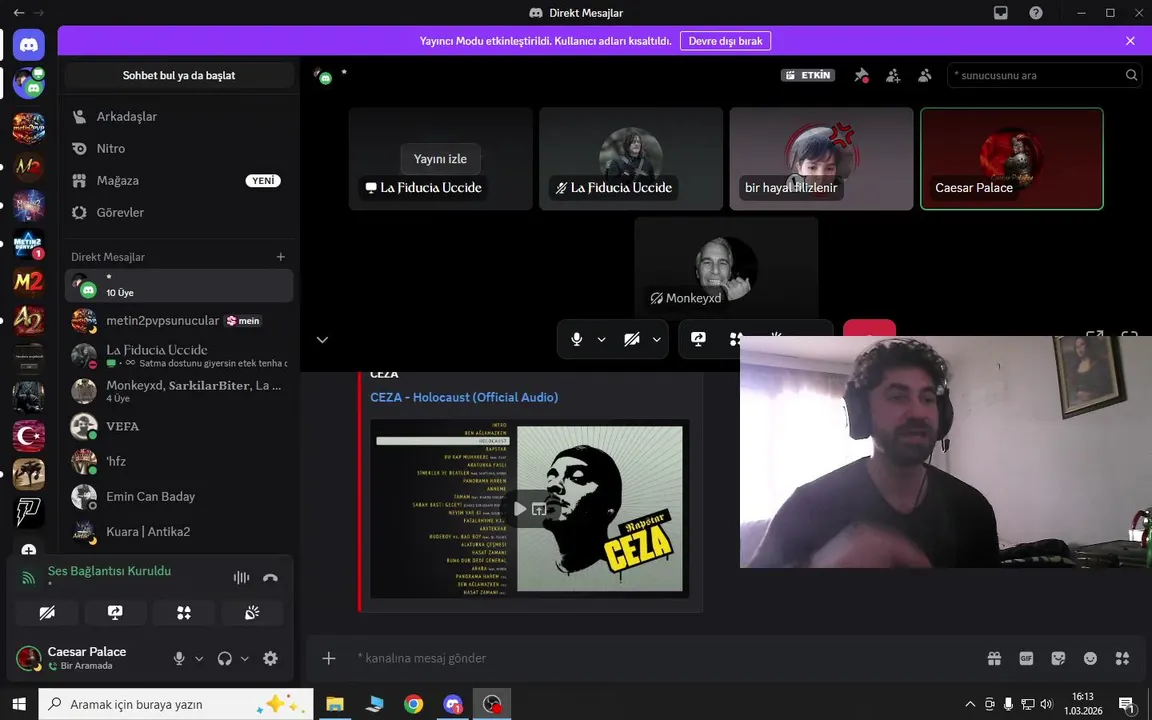1152x720 pixels.
Task: Open the emoji picker
Action: (1090, 658)
